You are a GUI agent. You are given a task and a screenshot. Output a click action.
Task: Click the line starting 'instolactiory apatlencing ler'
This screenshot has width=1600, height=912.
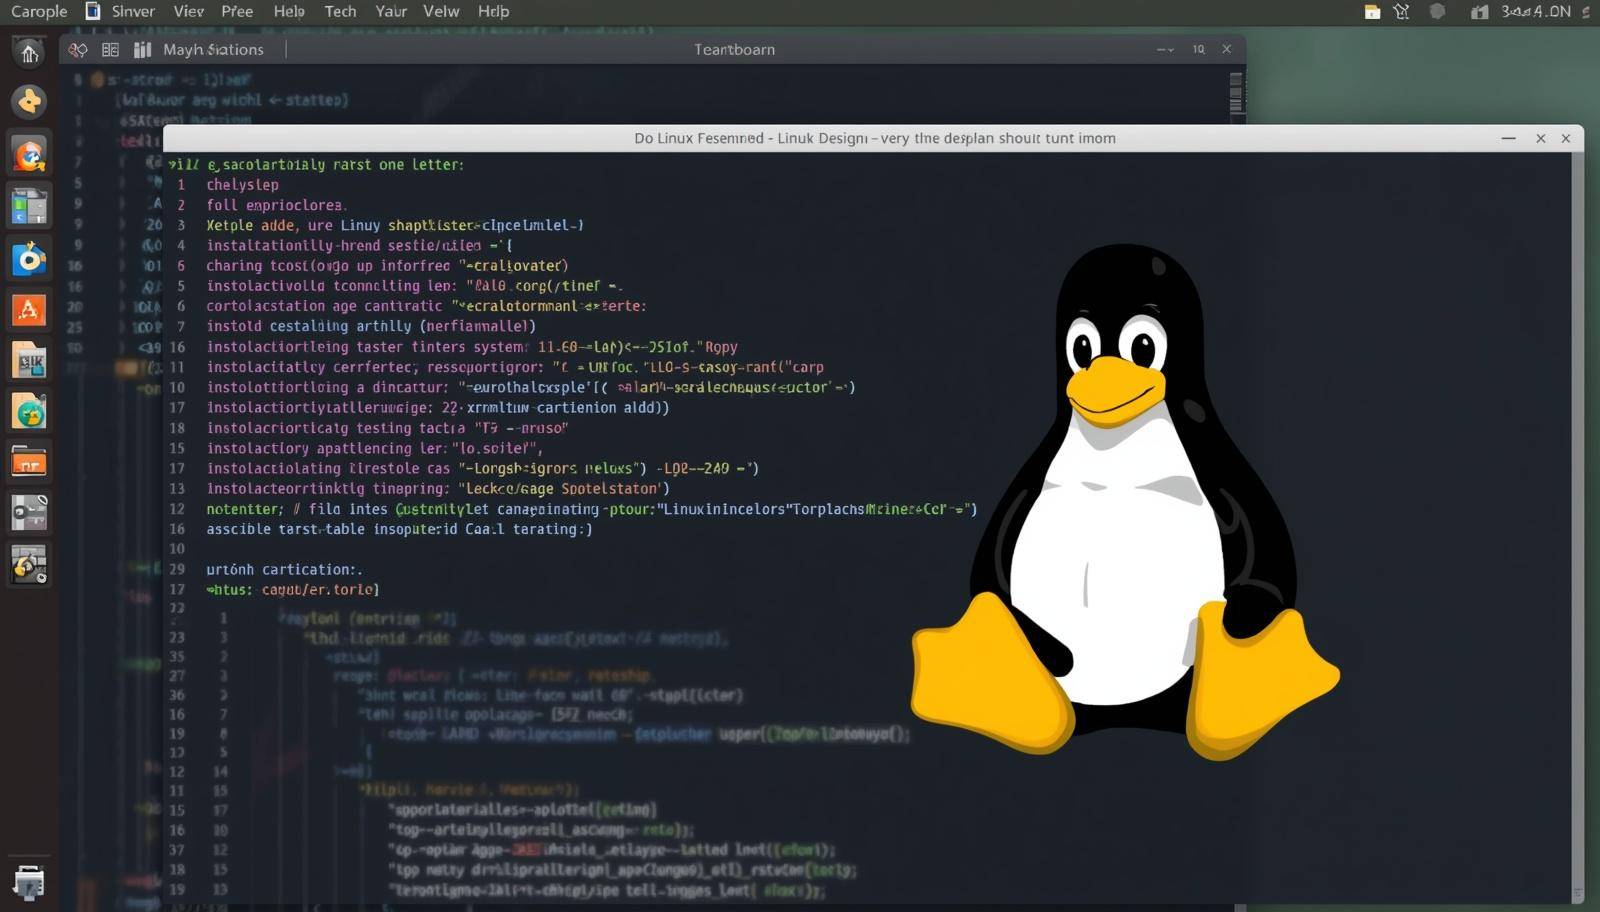[x=374, y=448]
